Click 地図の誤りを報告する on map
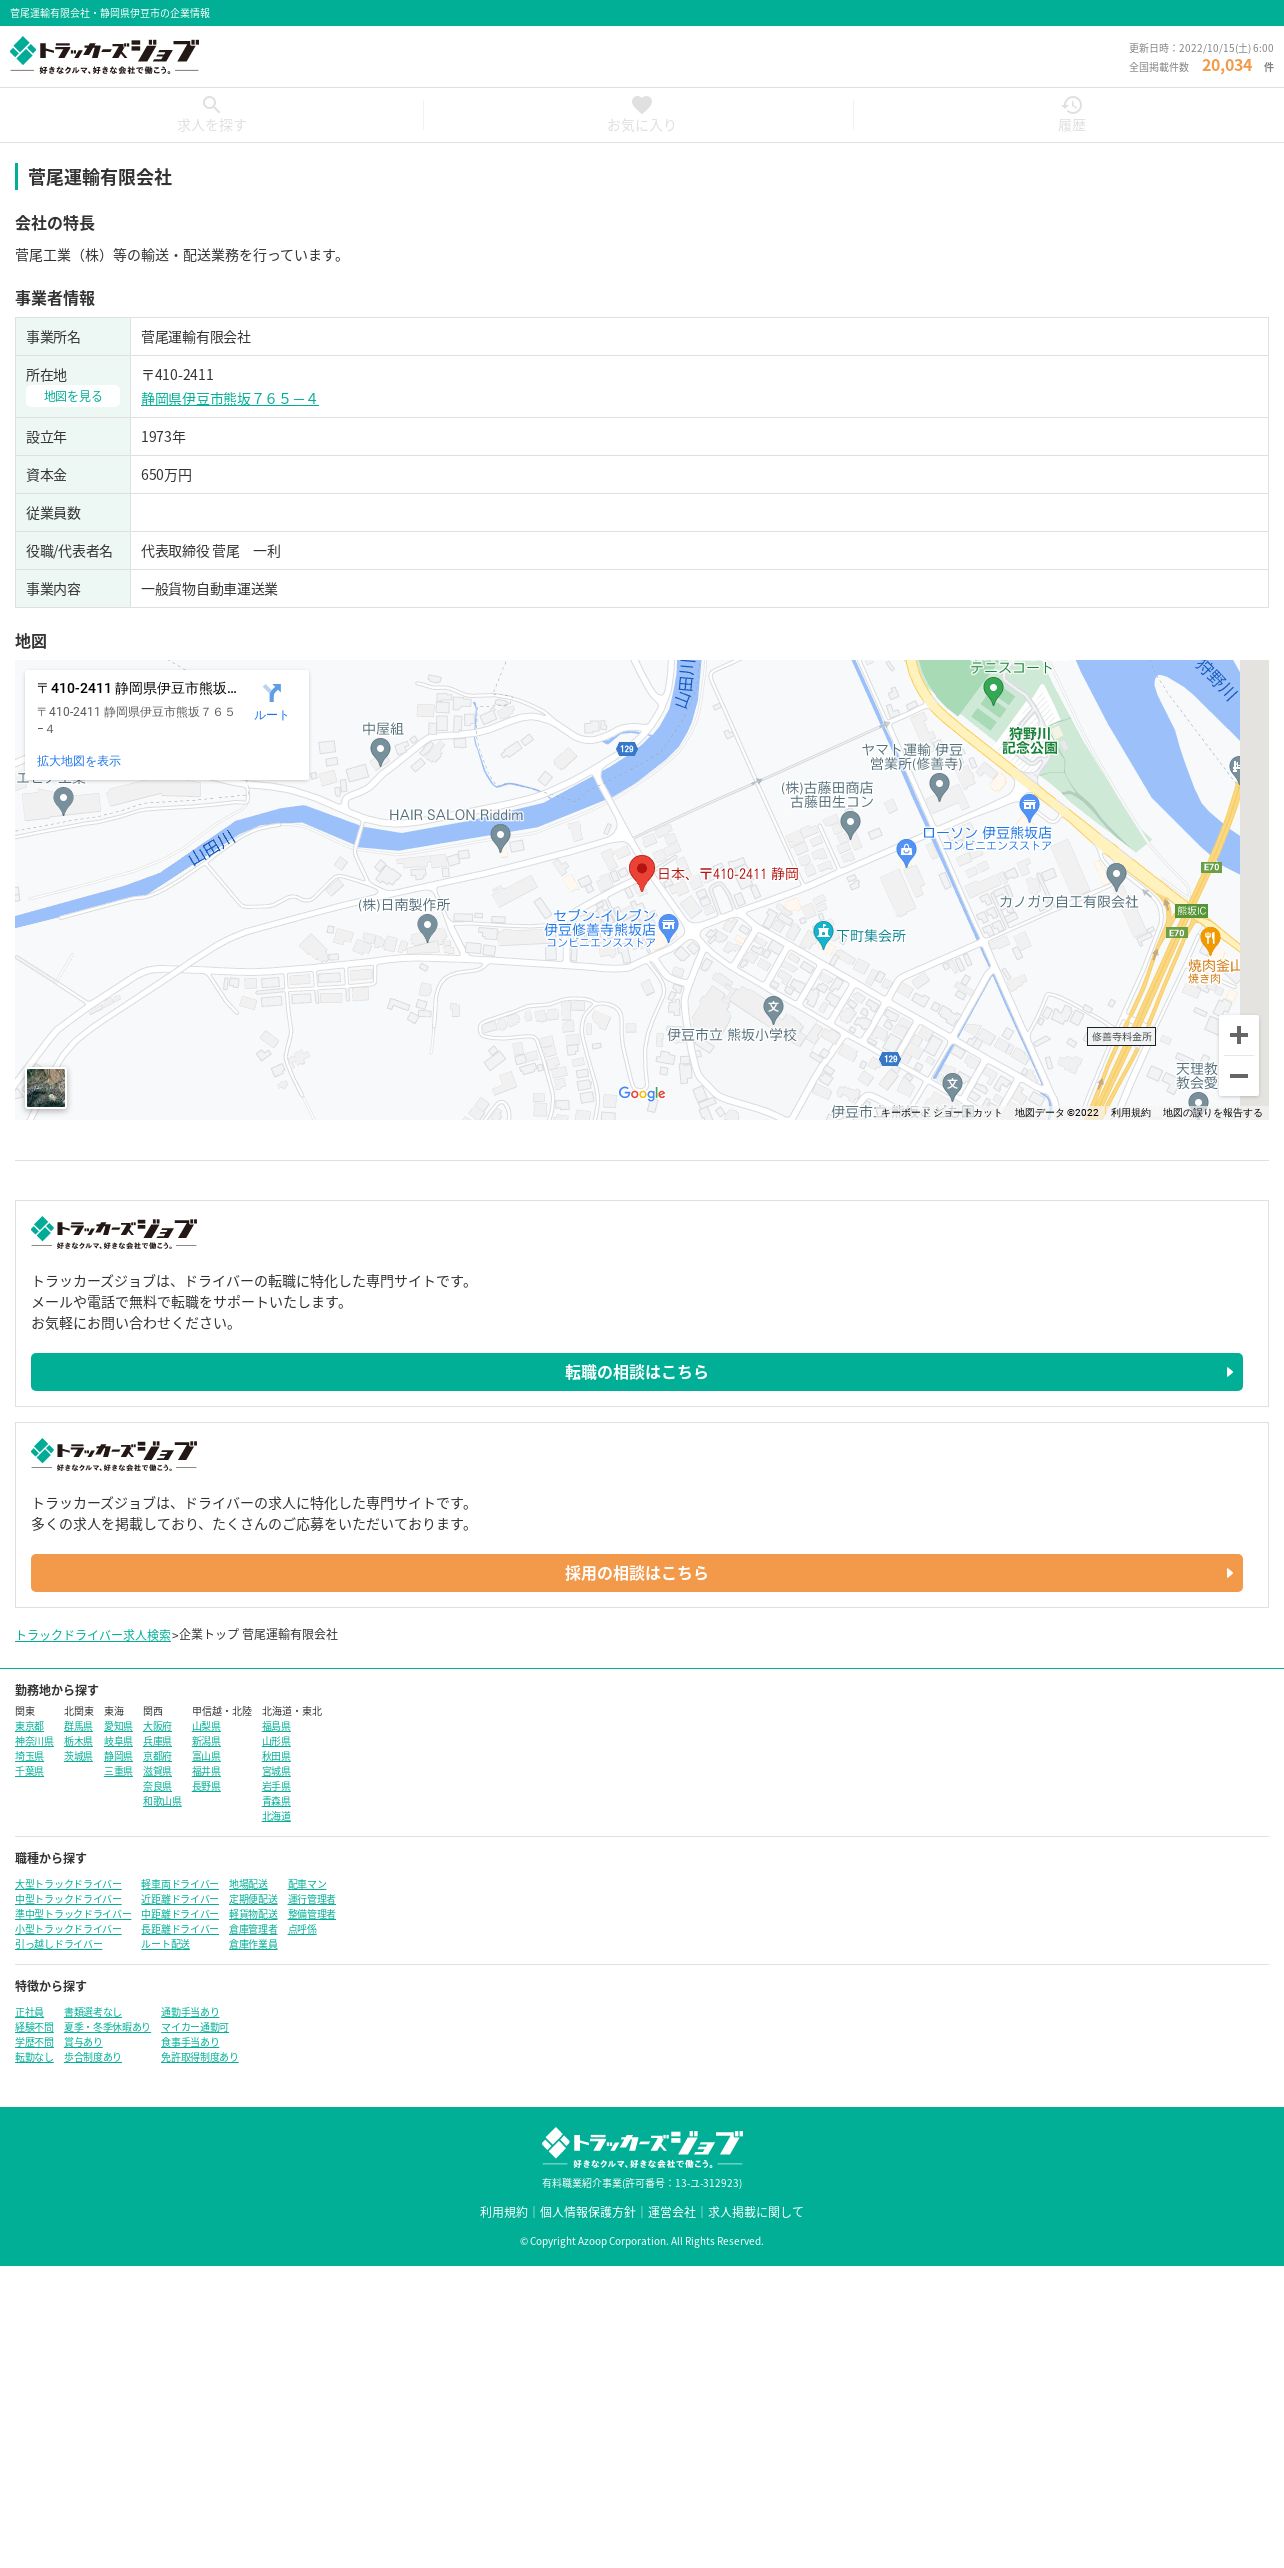The height and width of the screenshot is (2568, 1284). 1212,1113
